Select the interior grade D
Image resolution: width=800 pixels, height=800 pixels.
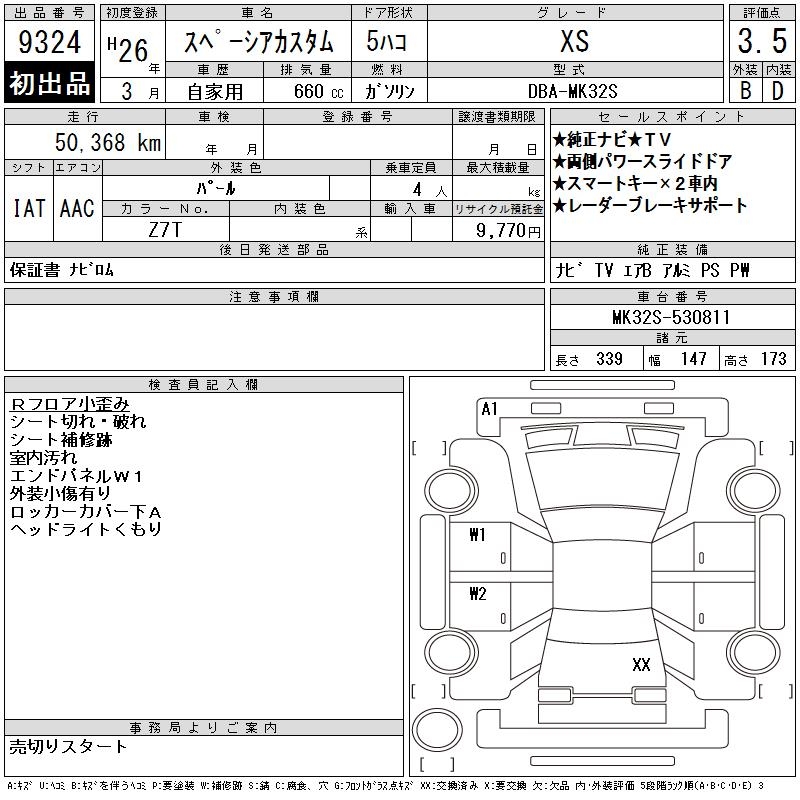click(778, 91)
